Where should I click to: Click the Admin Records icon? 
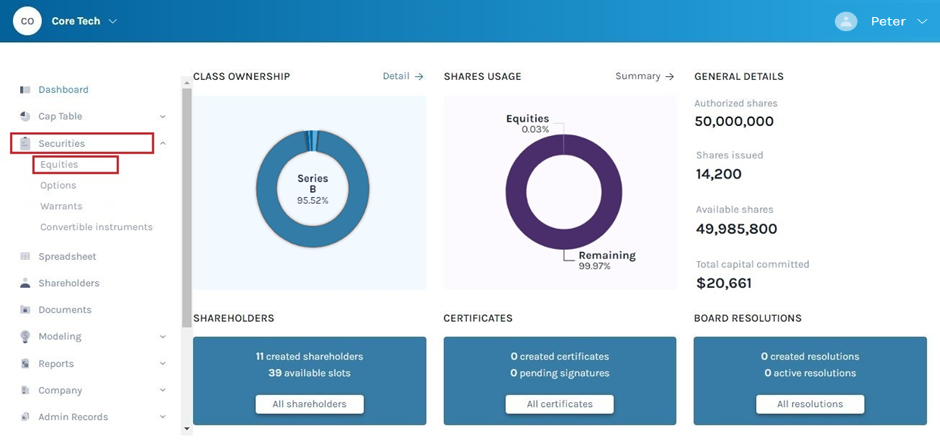25,417
